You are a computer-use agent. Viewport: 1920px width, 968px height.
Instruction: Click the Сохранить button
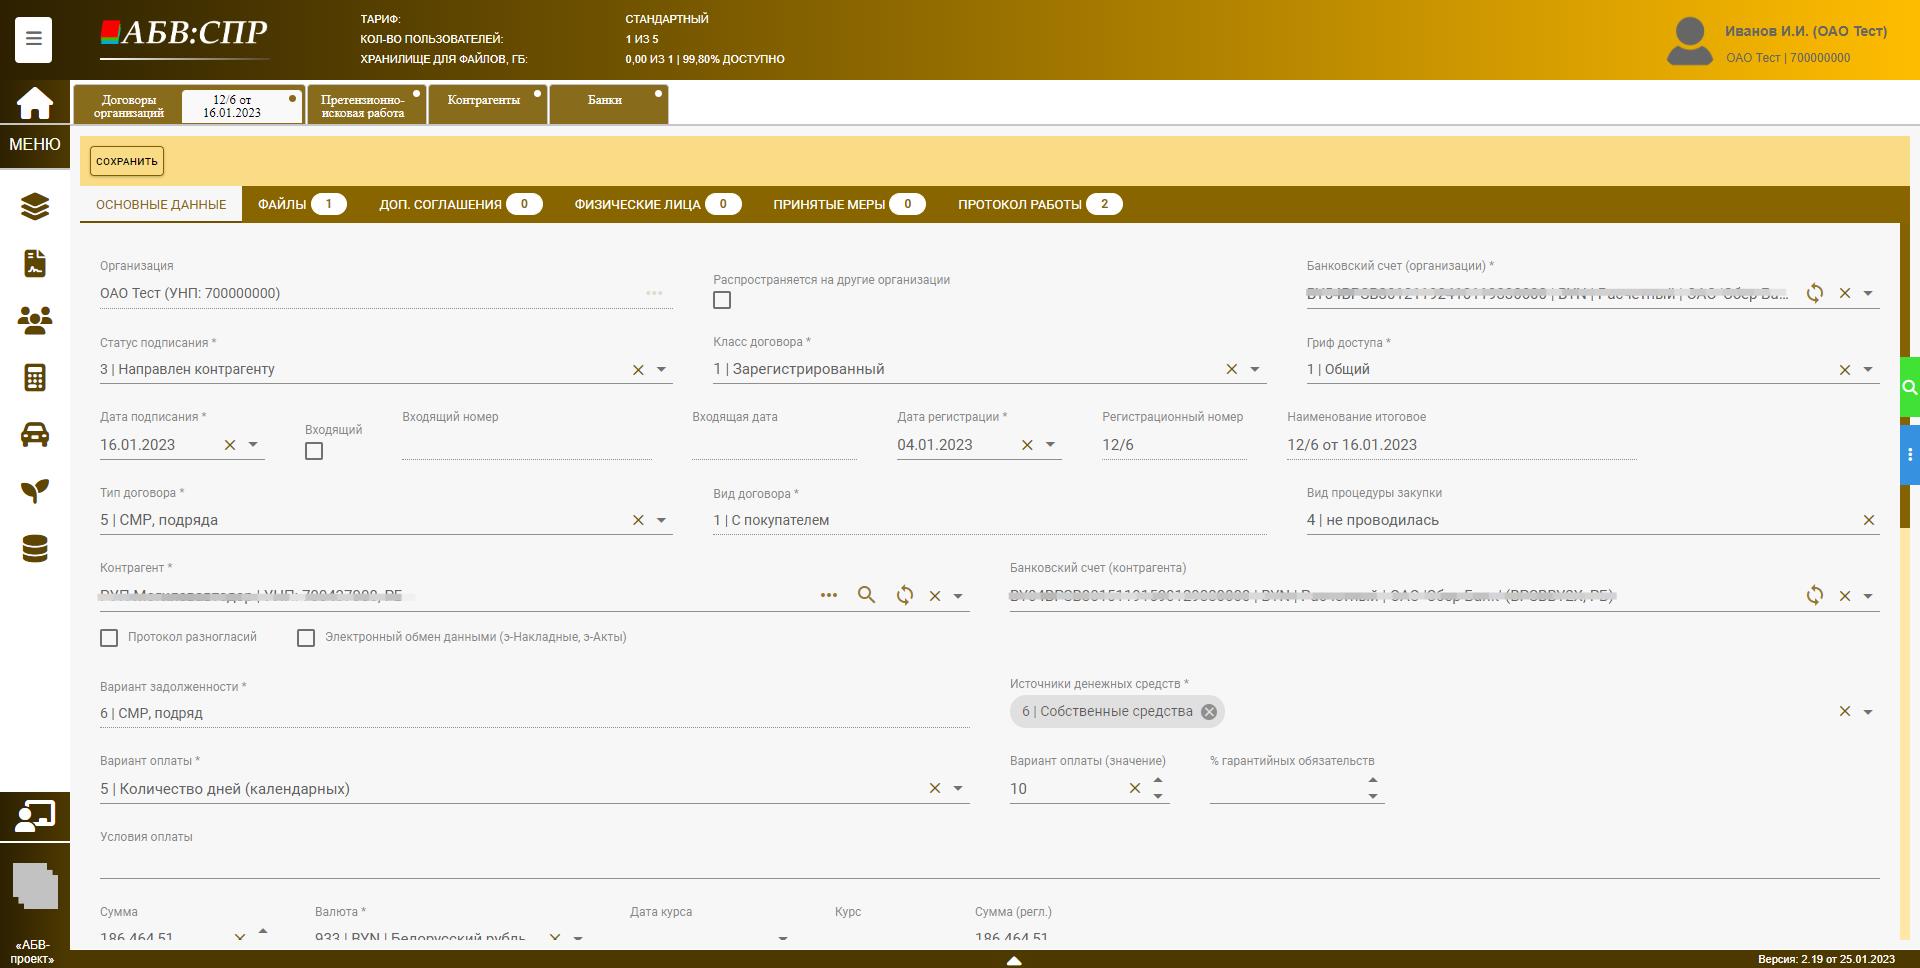pyautogui.click(x=127, y=161)
